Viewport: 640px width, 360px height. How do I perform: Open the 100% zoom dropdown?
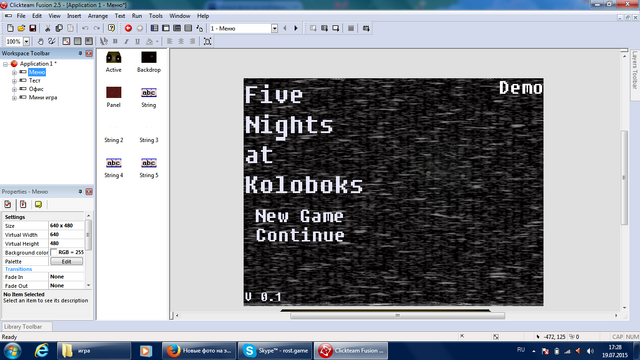click(x=26, y=41)
